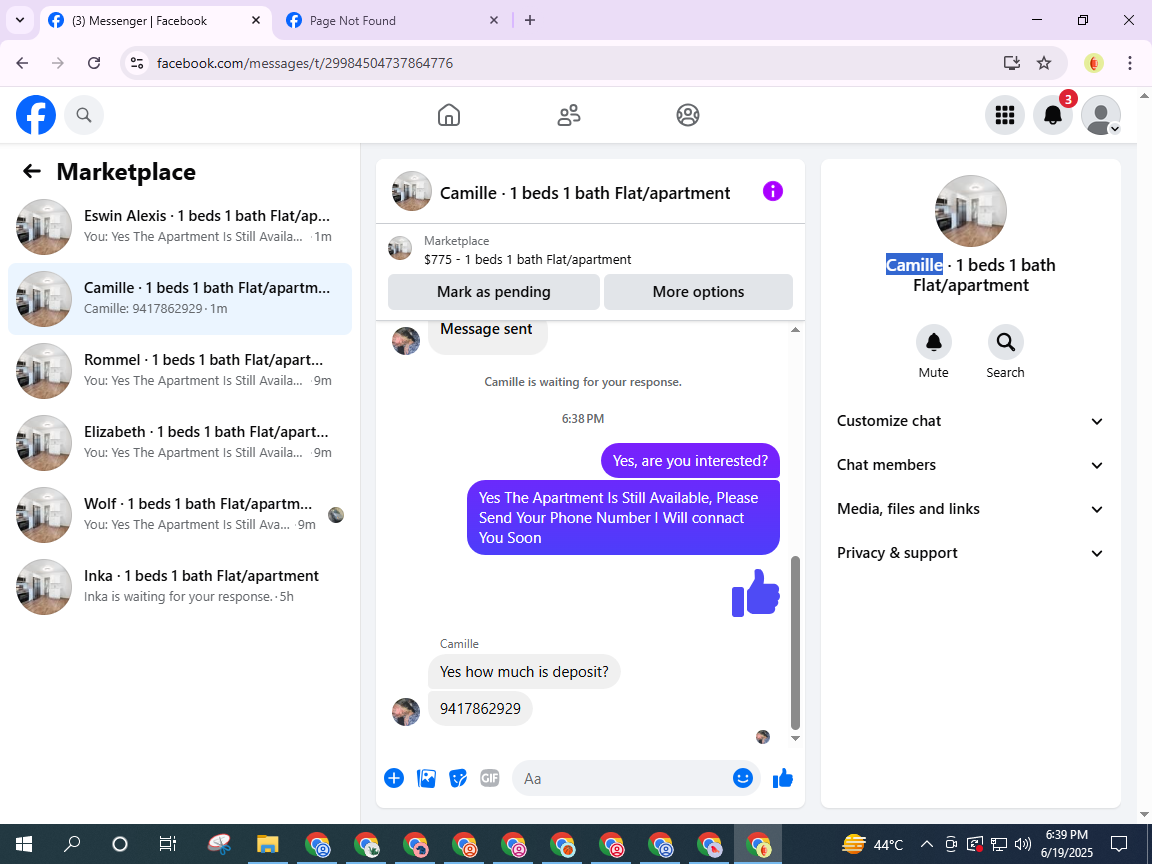Click the chat scrollbar thumb

(795, 643)
